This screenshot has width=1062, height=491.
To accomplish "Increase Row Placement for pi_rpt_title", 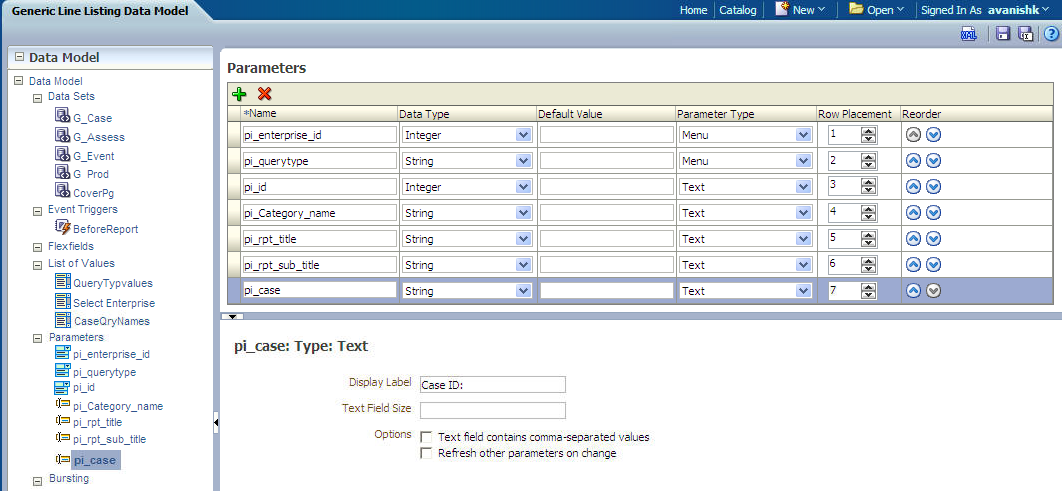I will (868, 235).
